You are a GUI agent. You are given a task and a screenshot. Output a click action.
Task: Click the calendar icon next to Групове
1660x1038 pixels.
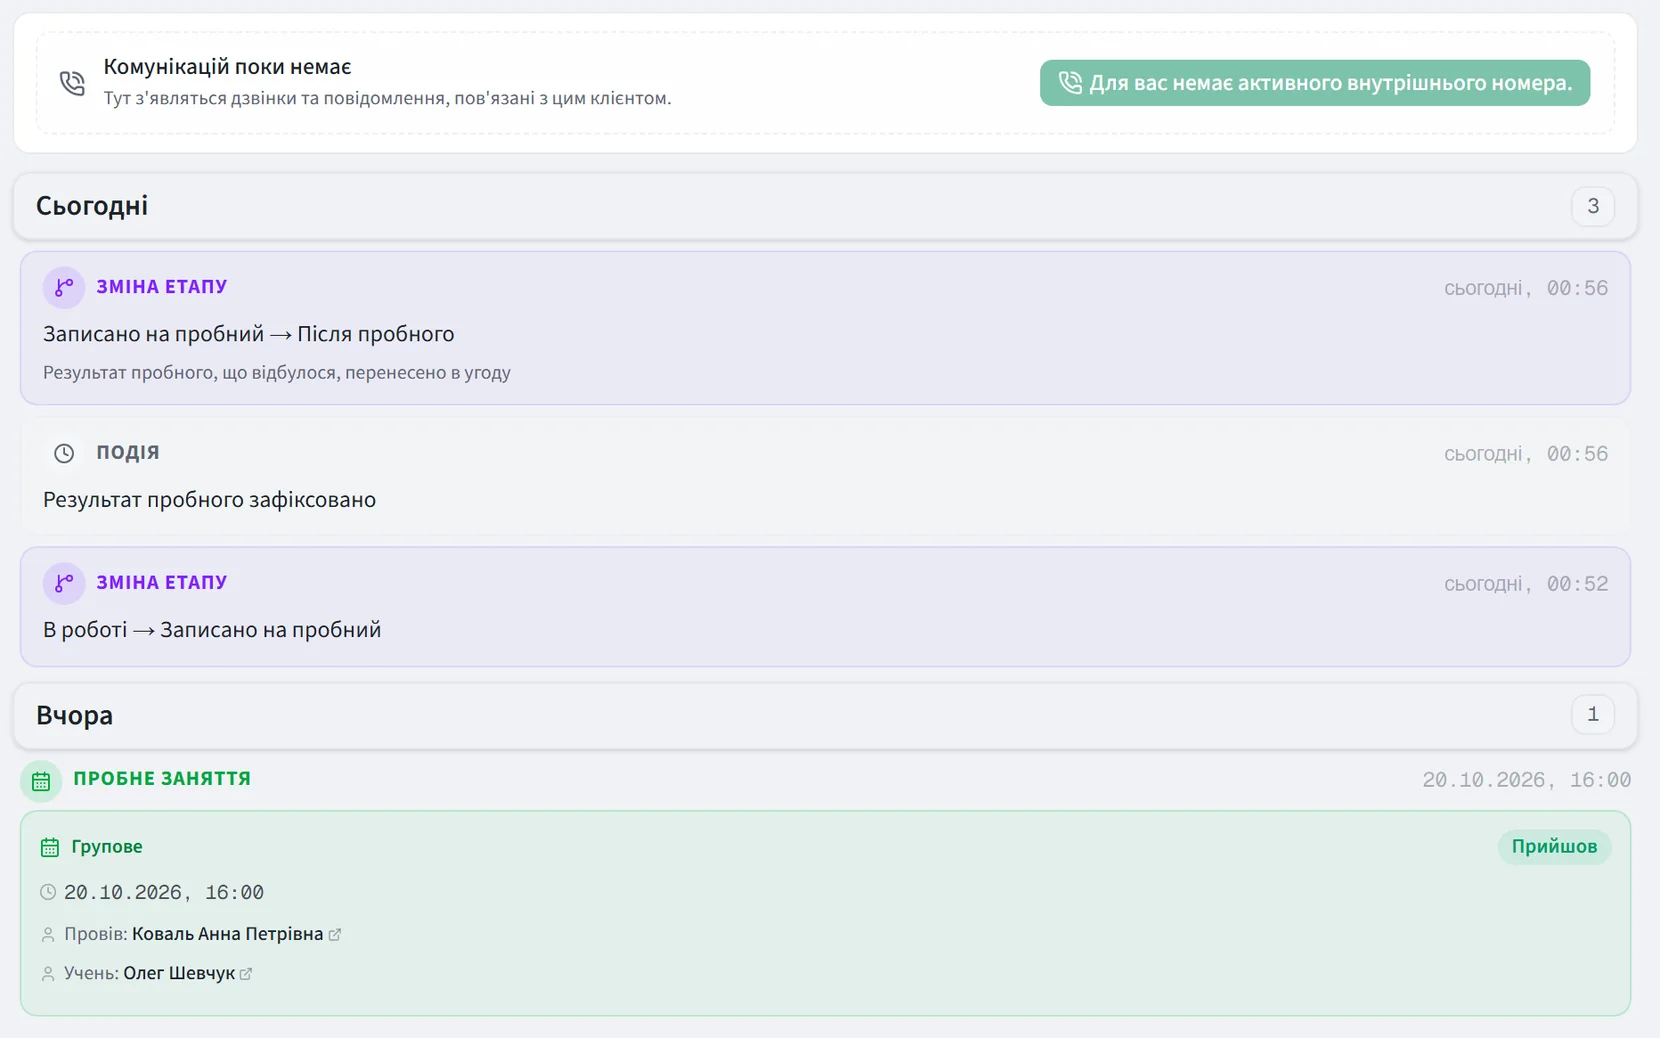pos(50,848)
